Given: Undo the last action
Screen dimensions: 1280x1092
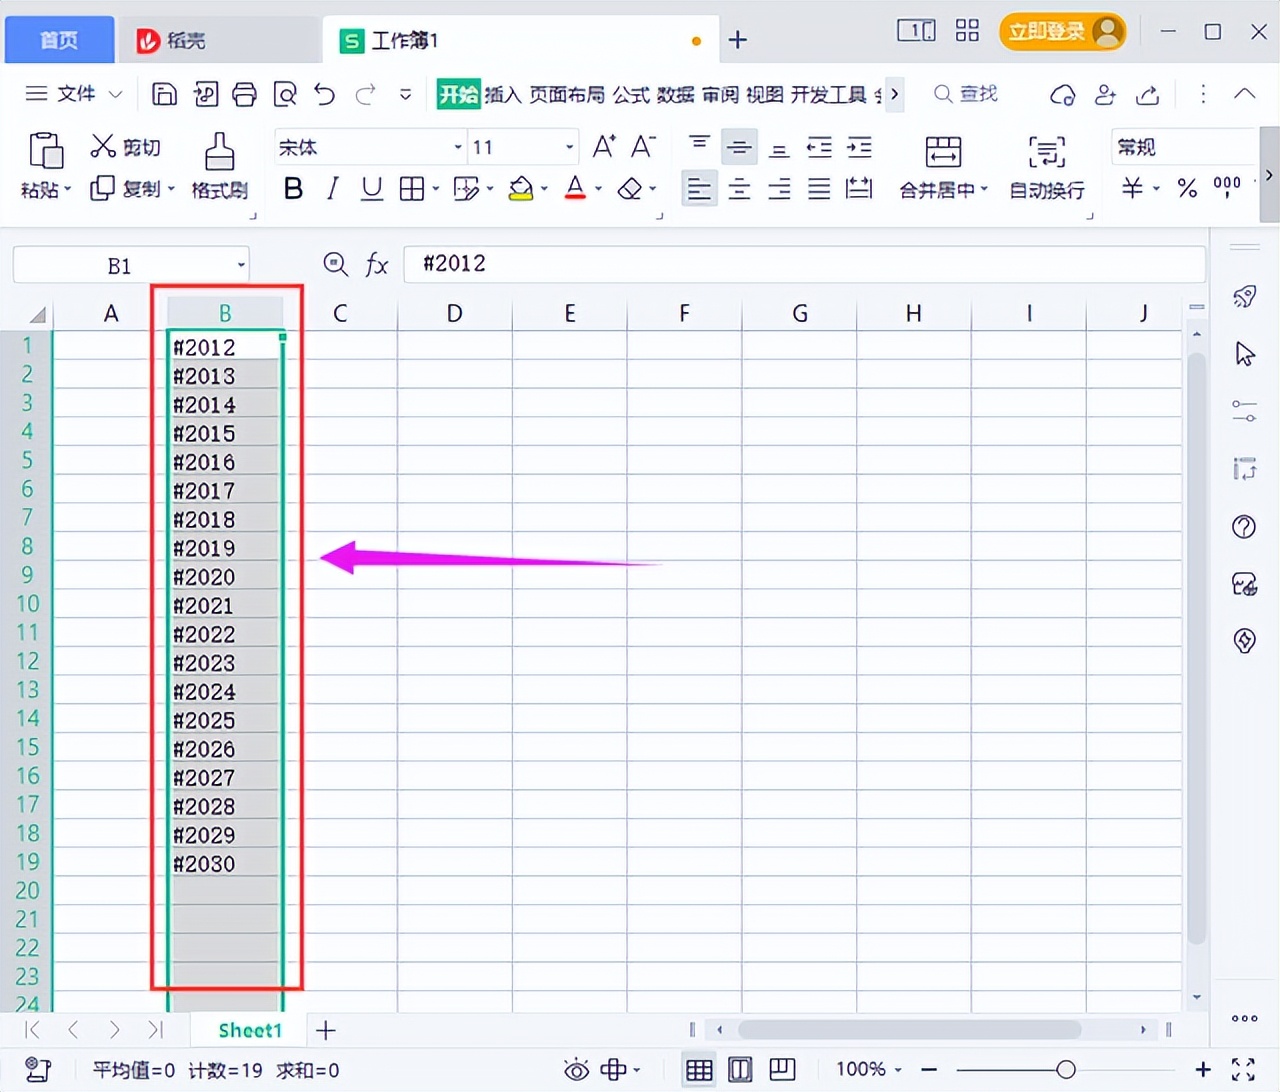Looking at the screenshot, I should coord(324,94).
